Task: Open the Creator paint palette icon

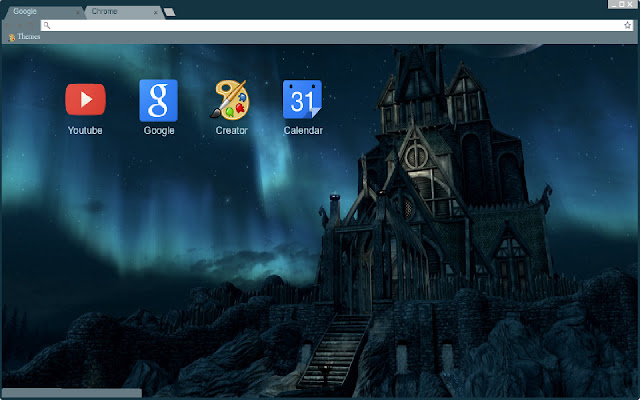Action: 231,100
